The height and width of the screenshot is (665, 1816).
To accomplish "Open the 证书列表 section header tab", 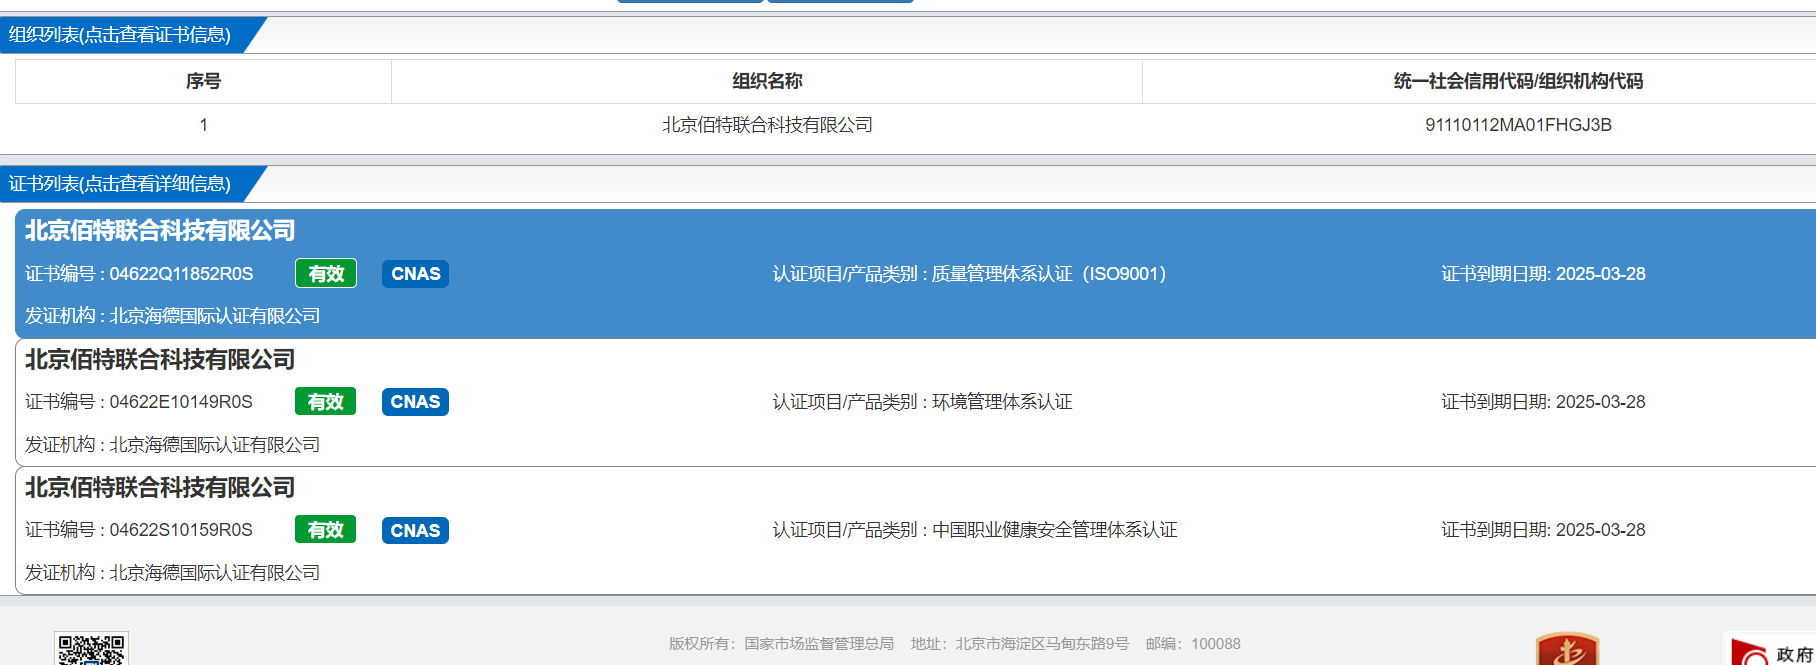I will [122, 184].
